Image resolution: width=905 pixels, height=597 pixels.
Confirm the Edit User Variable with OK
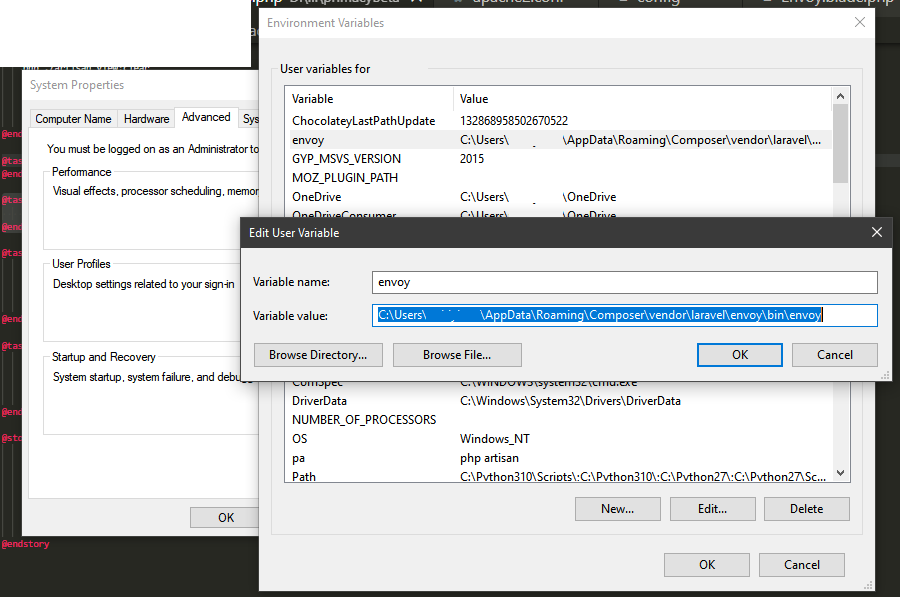point(739,354)
